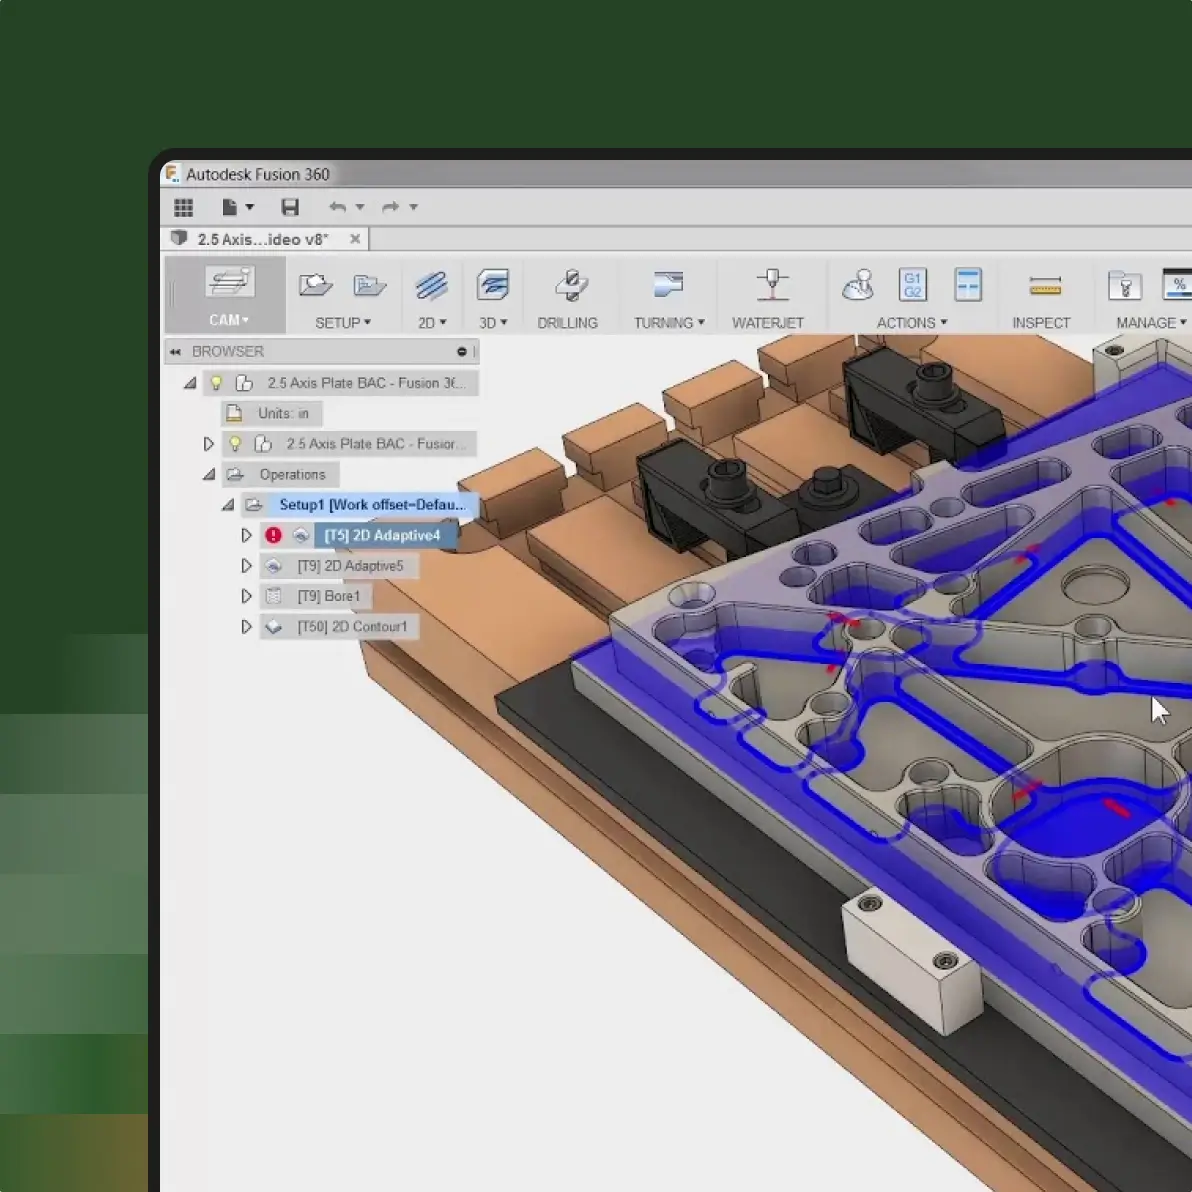The image size is (1192, 1192).
Task: Click the error badge on 2D Adaptive4
Action: pyautogui.click(x=273, y=535)
